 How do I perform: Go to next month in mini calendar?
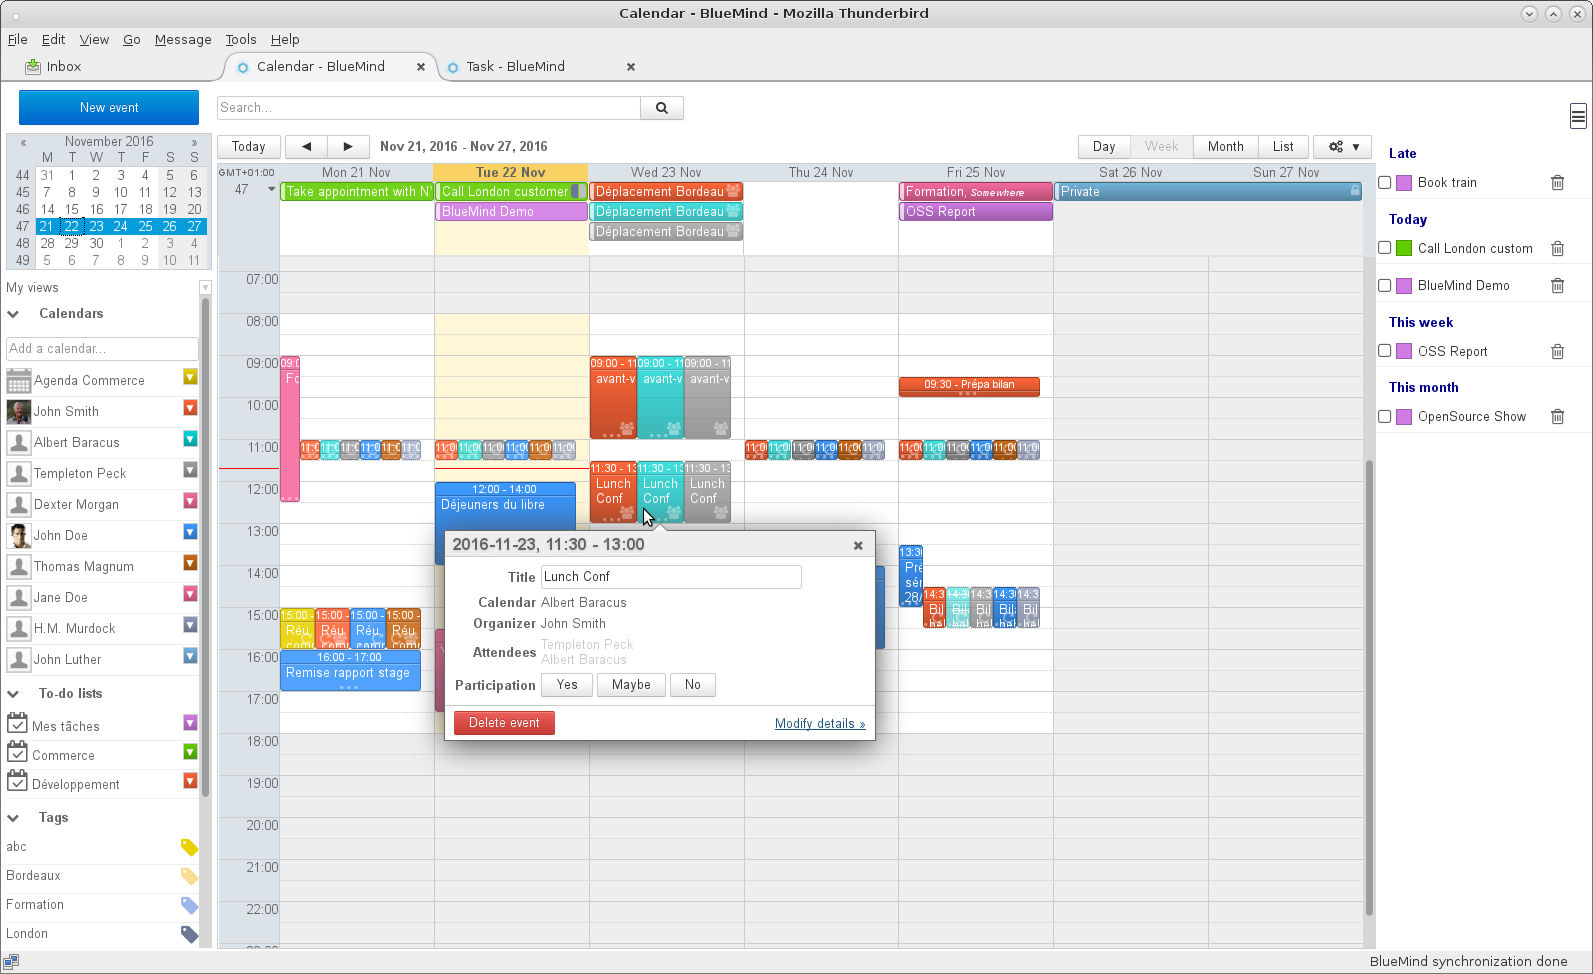pos(194,142)
